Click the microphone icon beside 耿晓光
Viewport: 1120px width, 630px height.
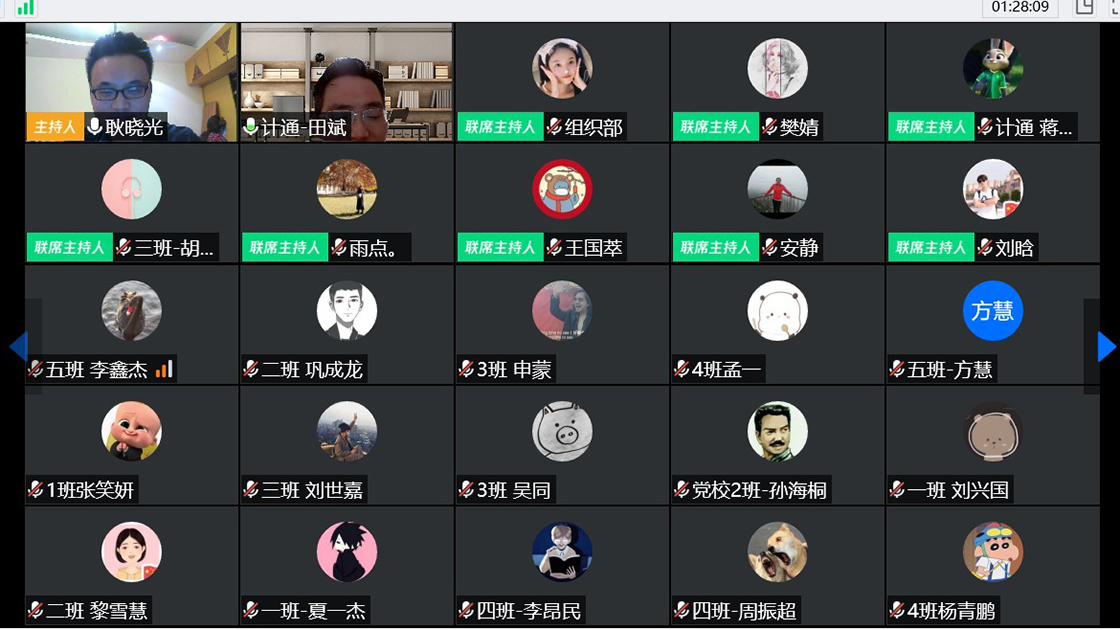(x=94, y=126)
